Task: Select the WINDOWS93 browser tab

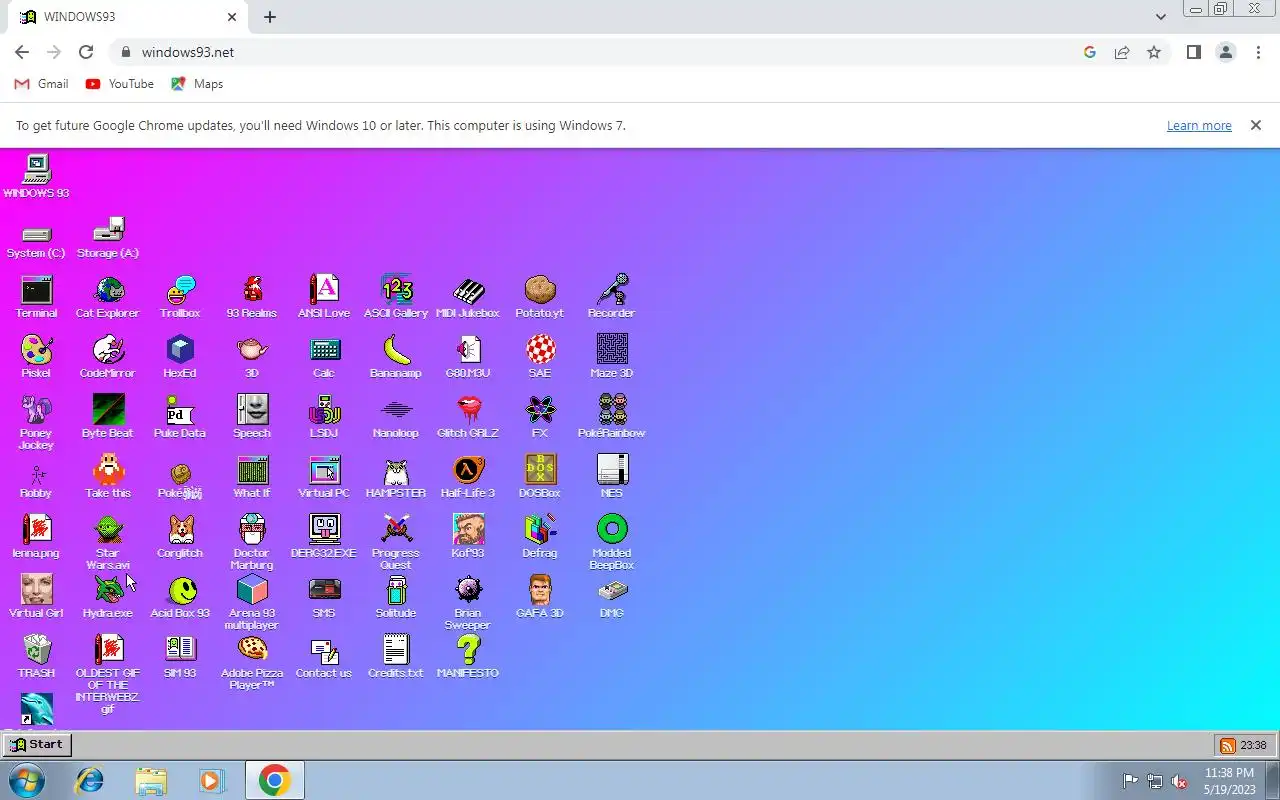Action: (125, 17)
